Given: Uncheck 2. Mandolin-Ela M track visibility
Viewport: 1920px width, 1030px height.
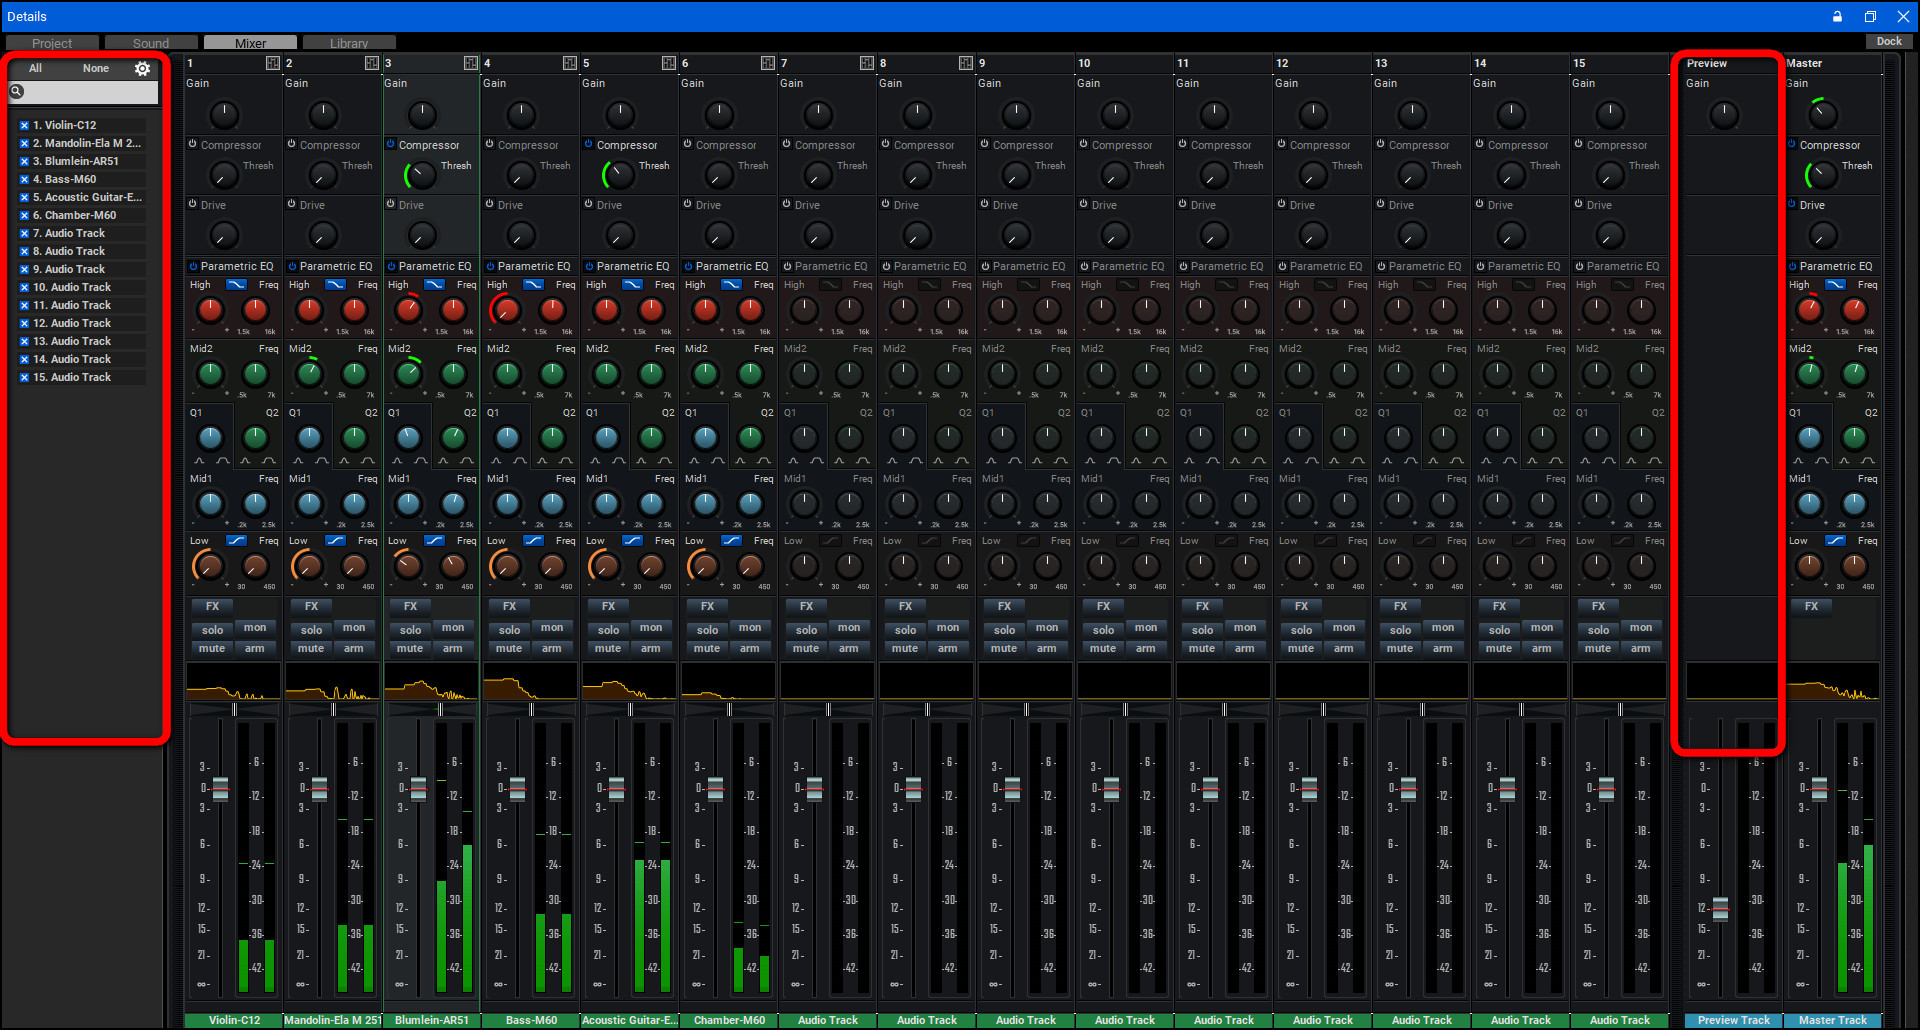Looking at the screenshot, I should coord(24,143).
